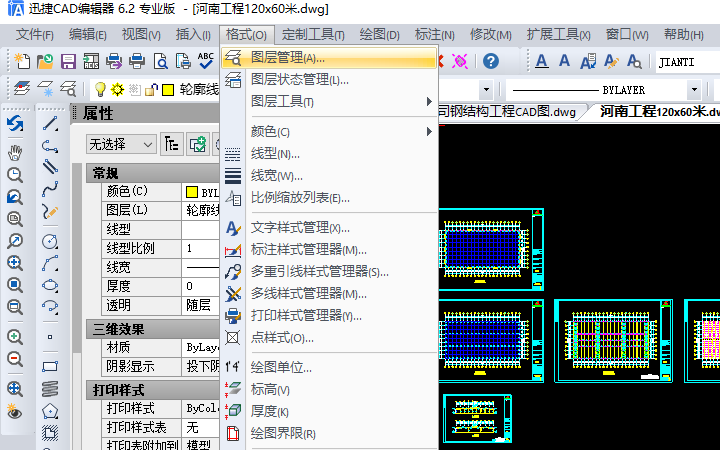Choose 线型(N)... menu entry

[x=329, y=154]
